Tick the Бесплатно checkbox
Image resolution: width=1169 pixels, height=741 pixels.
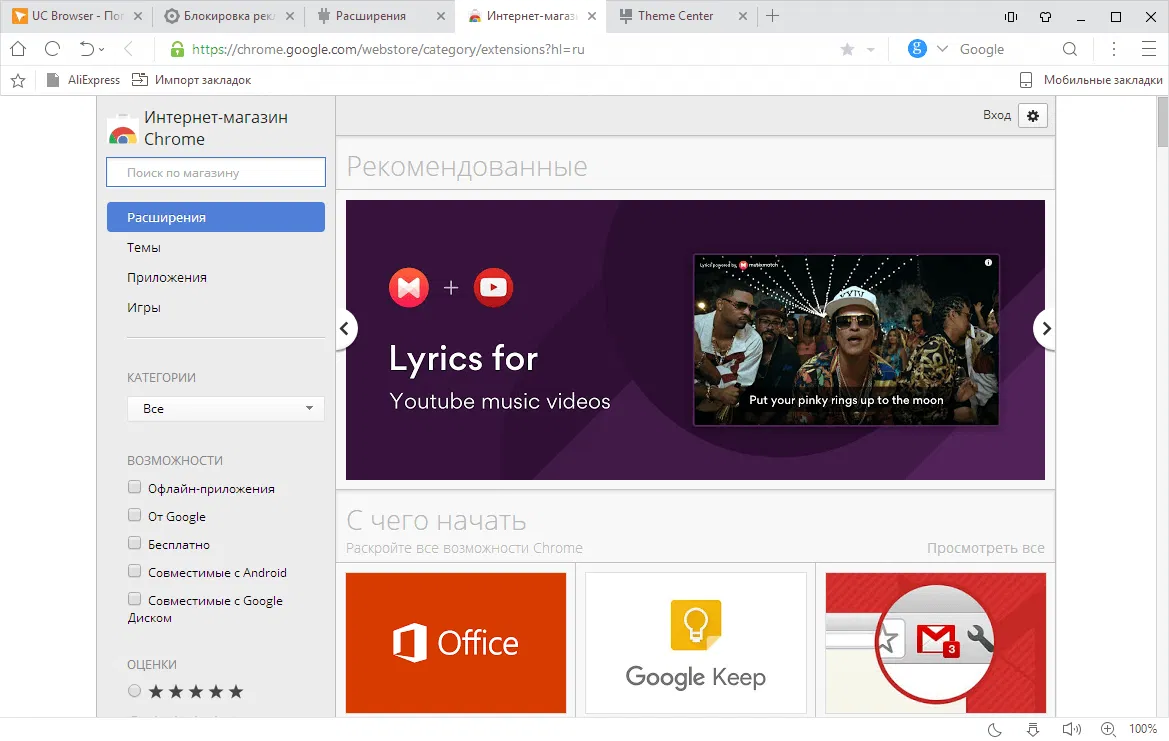coord(135,544)
